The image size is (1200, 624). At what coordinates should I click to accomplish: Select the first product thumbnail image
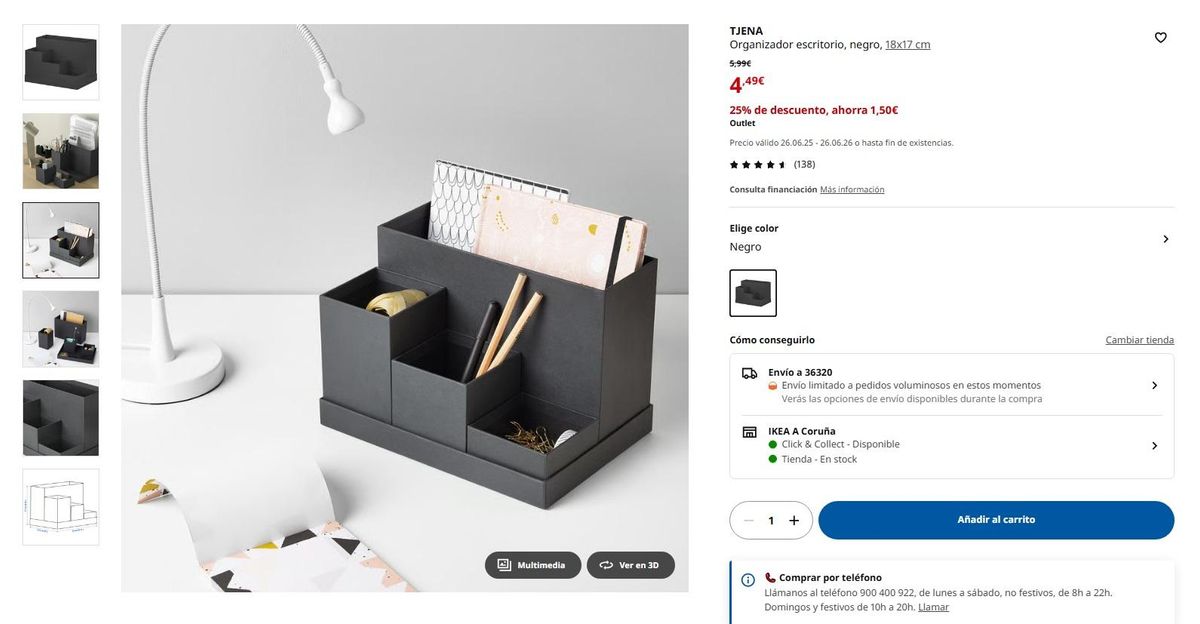61,62
